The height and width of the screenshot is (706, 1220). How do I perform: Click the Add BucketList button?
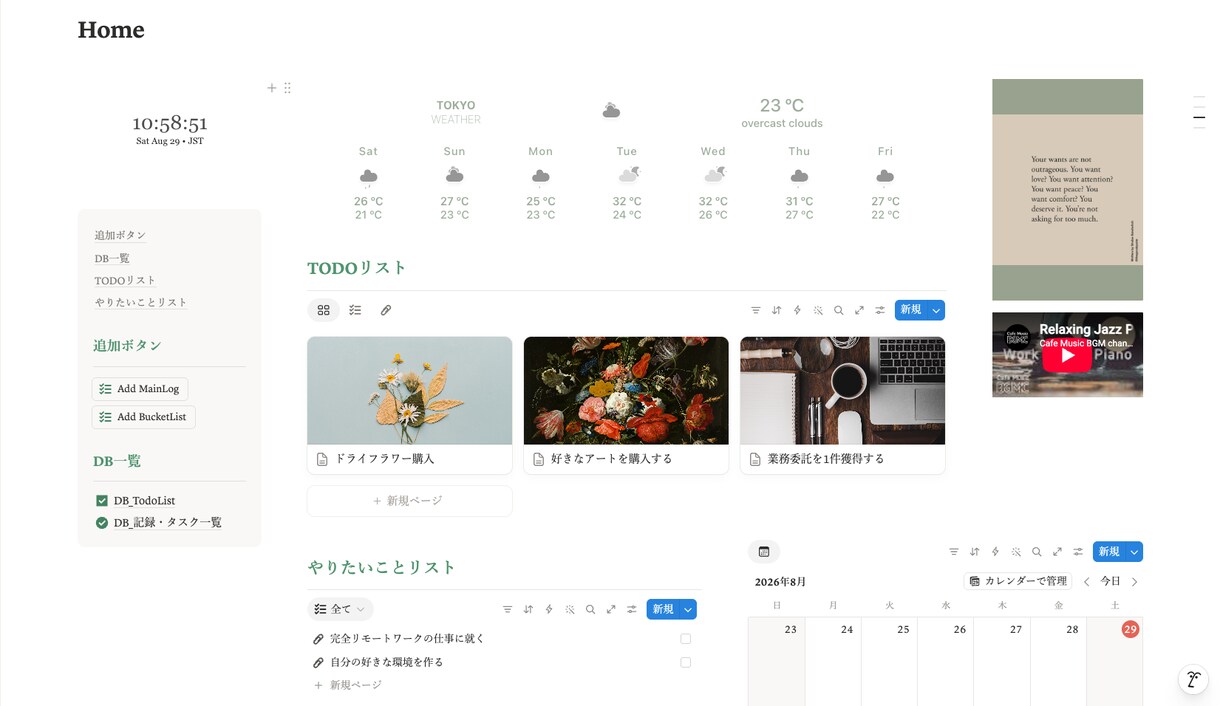[144, 417]
